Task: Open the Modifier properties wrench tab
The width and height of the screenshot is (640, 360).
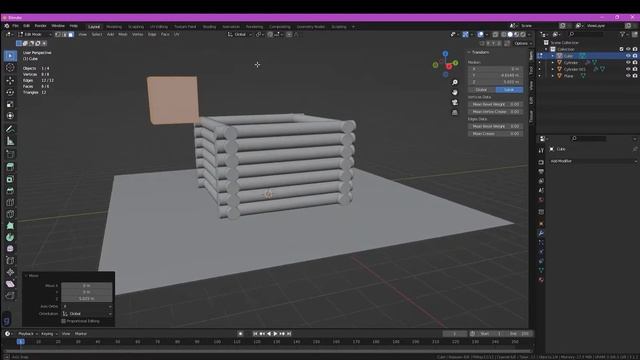Action: click(x=541, y=233)
